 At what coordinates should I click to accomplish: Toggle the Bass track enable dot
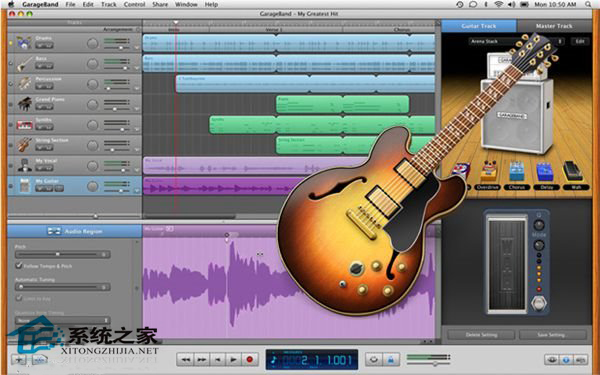pos(11,64)
